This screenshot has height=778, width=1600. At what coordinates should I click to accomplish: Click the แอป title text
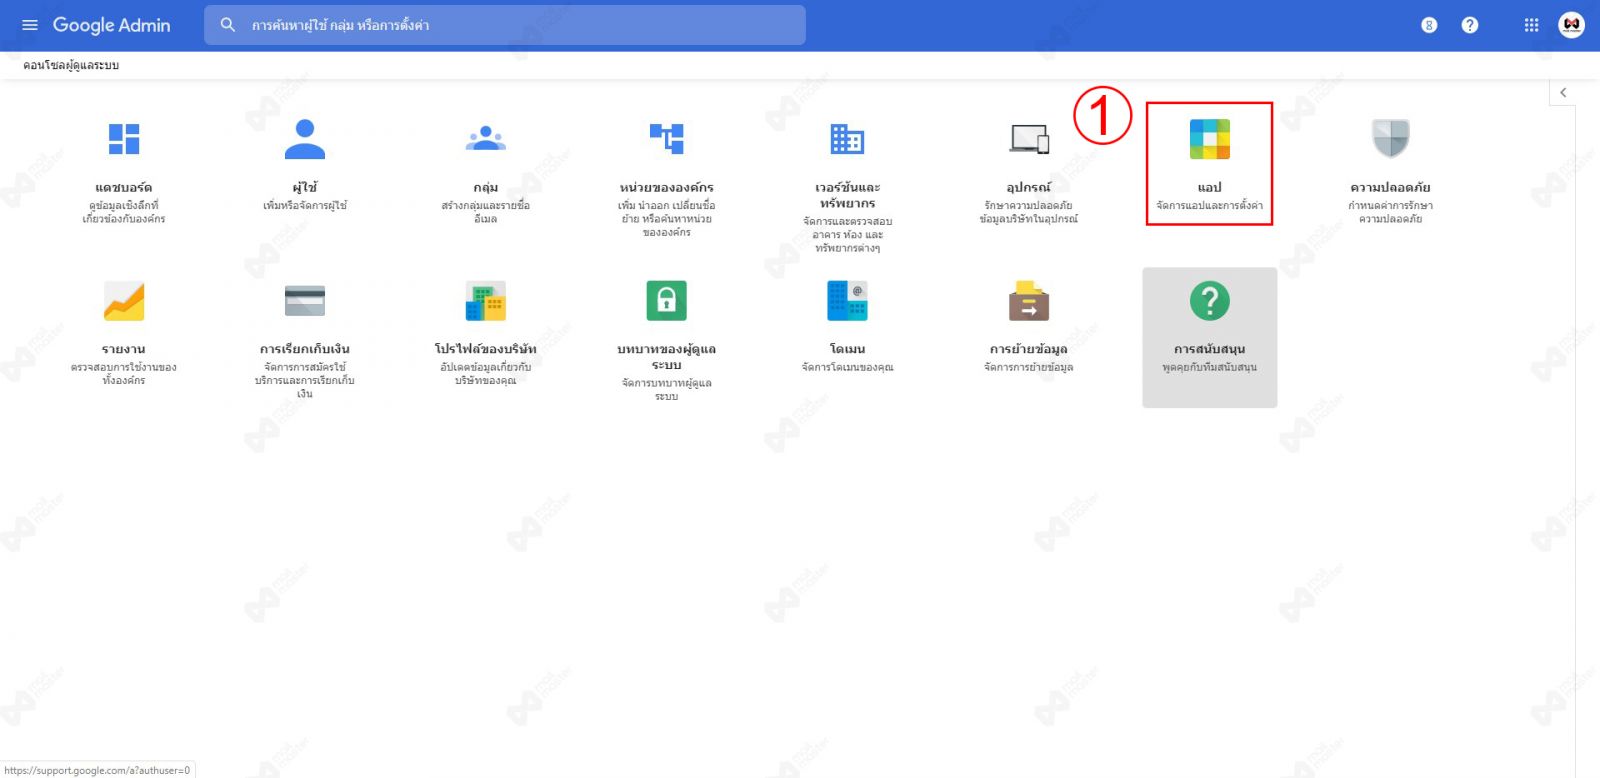tap(1210, 188)
